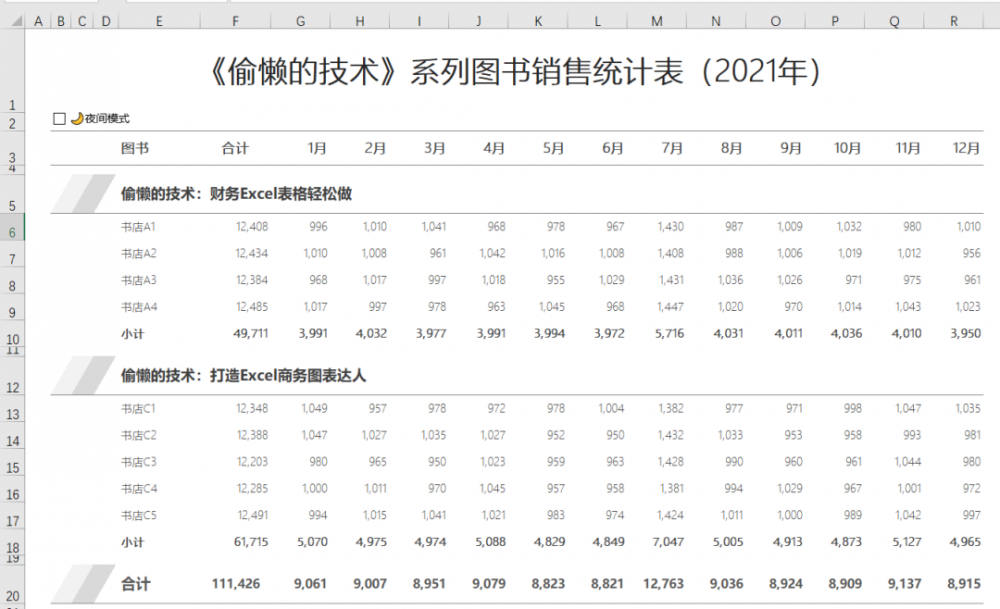This screenshot has width=1000, height=609.
Task: Select column header A
Action: click(x=38, y=21)
